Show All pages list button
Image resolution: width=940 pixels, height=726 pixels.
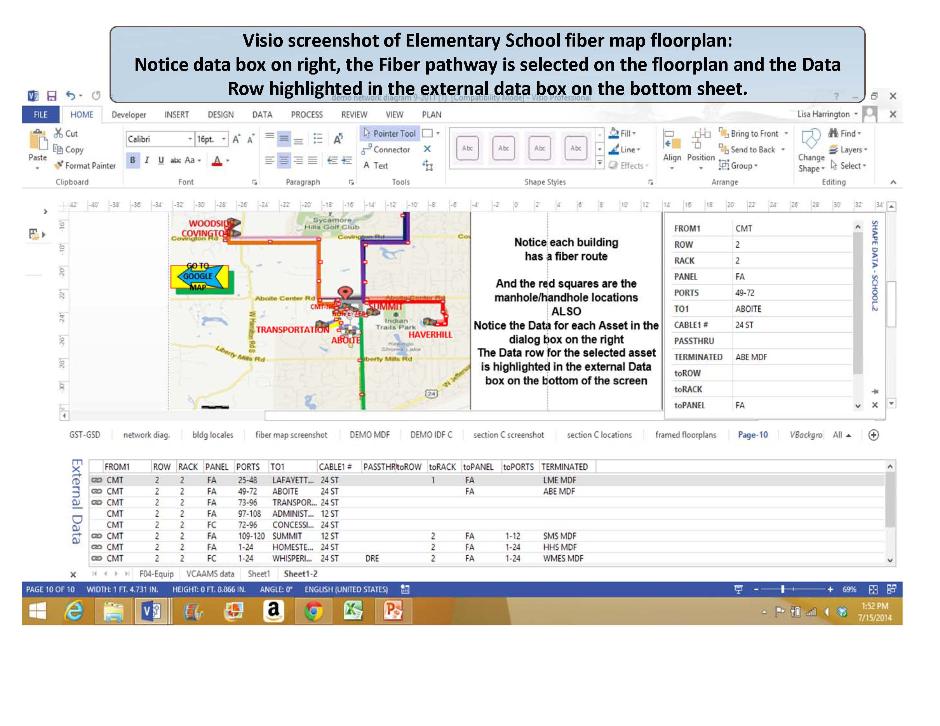[x=842, y=435]
